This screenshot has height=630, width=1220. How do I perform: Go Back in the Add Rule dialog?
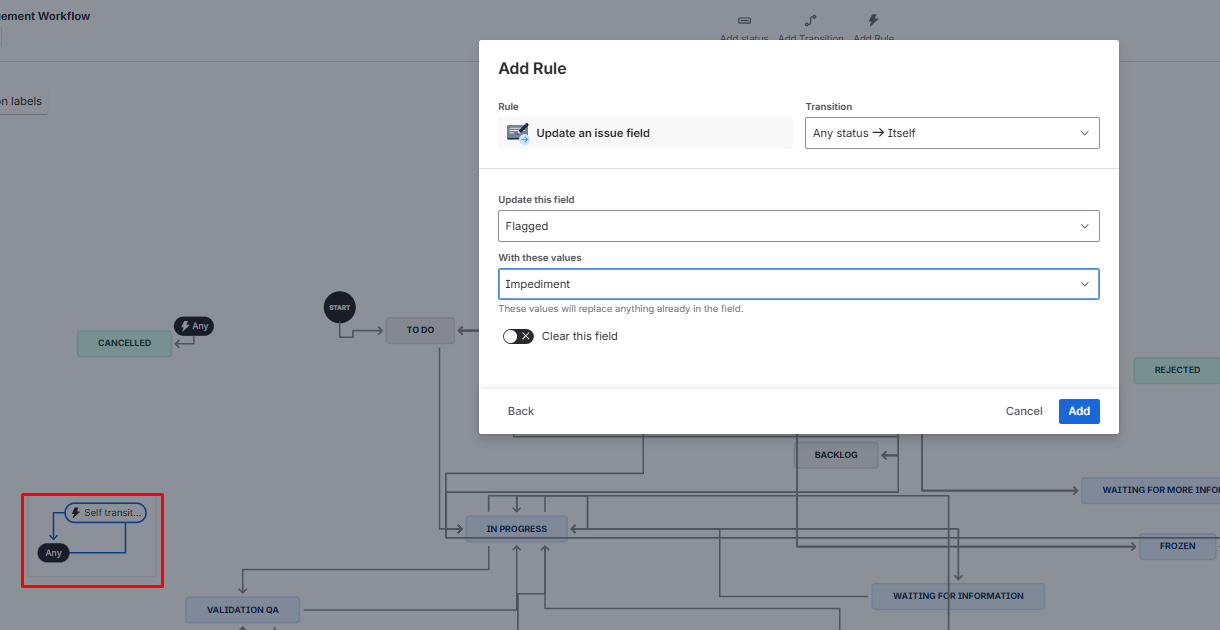point(521,411)
